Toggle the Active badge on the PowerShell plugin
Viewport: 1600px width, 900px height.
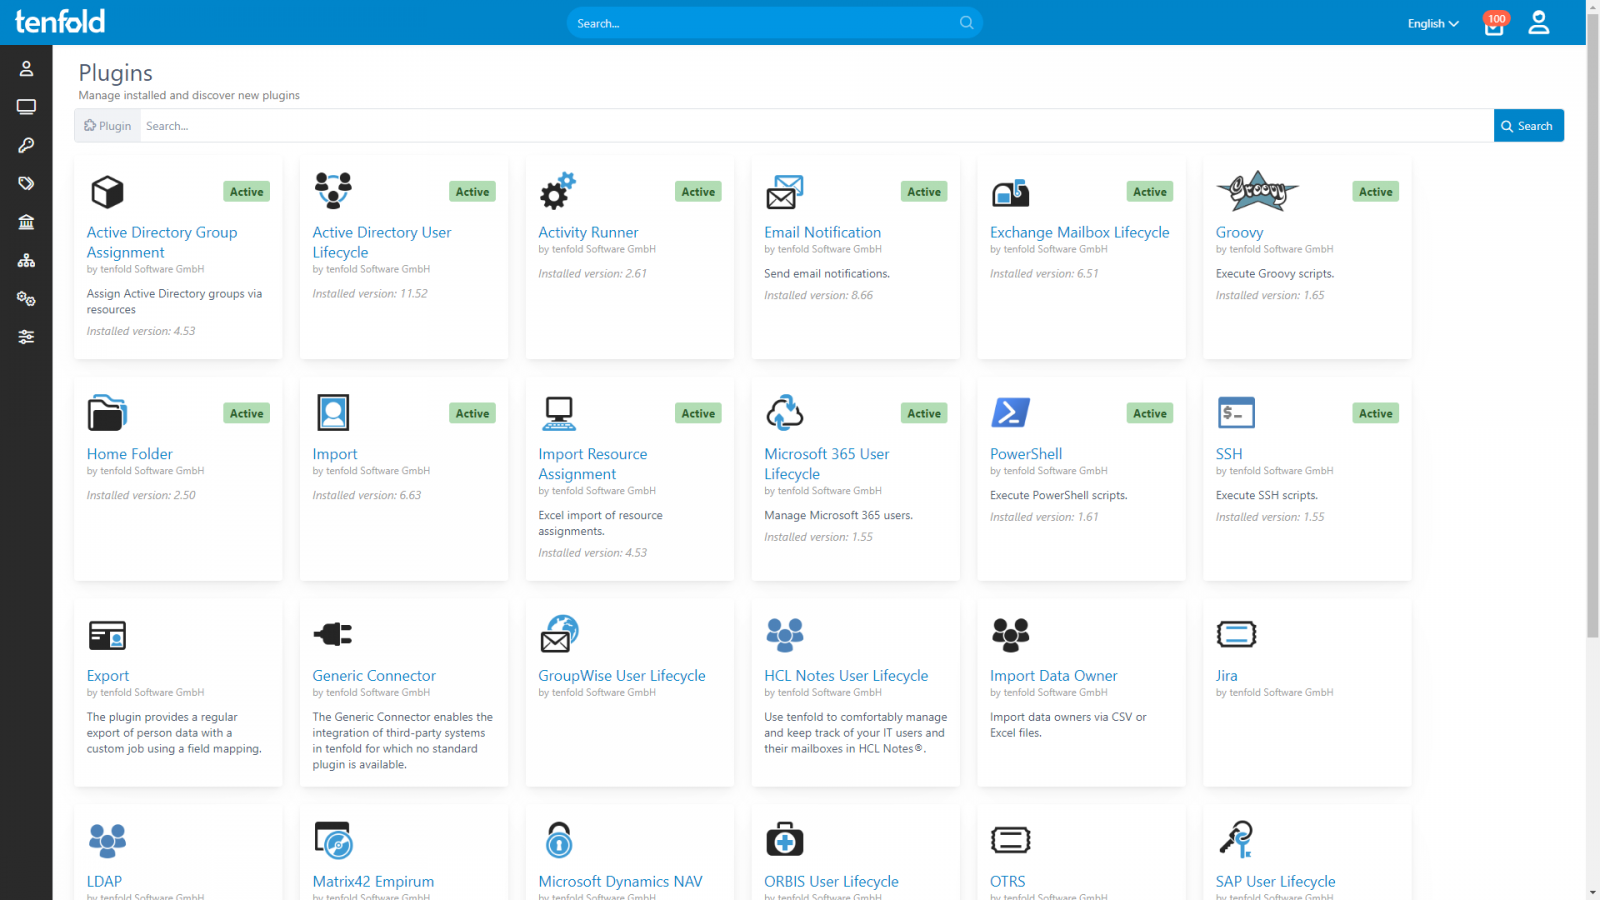tap(1150, 412)
